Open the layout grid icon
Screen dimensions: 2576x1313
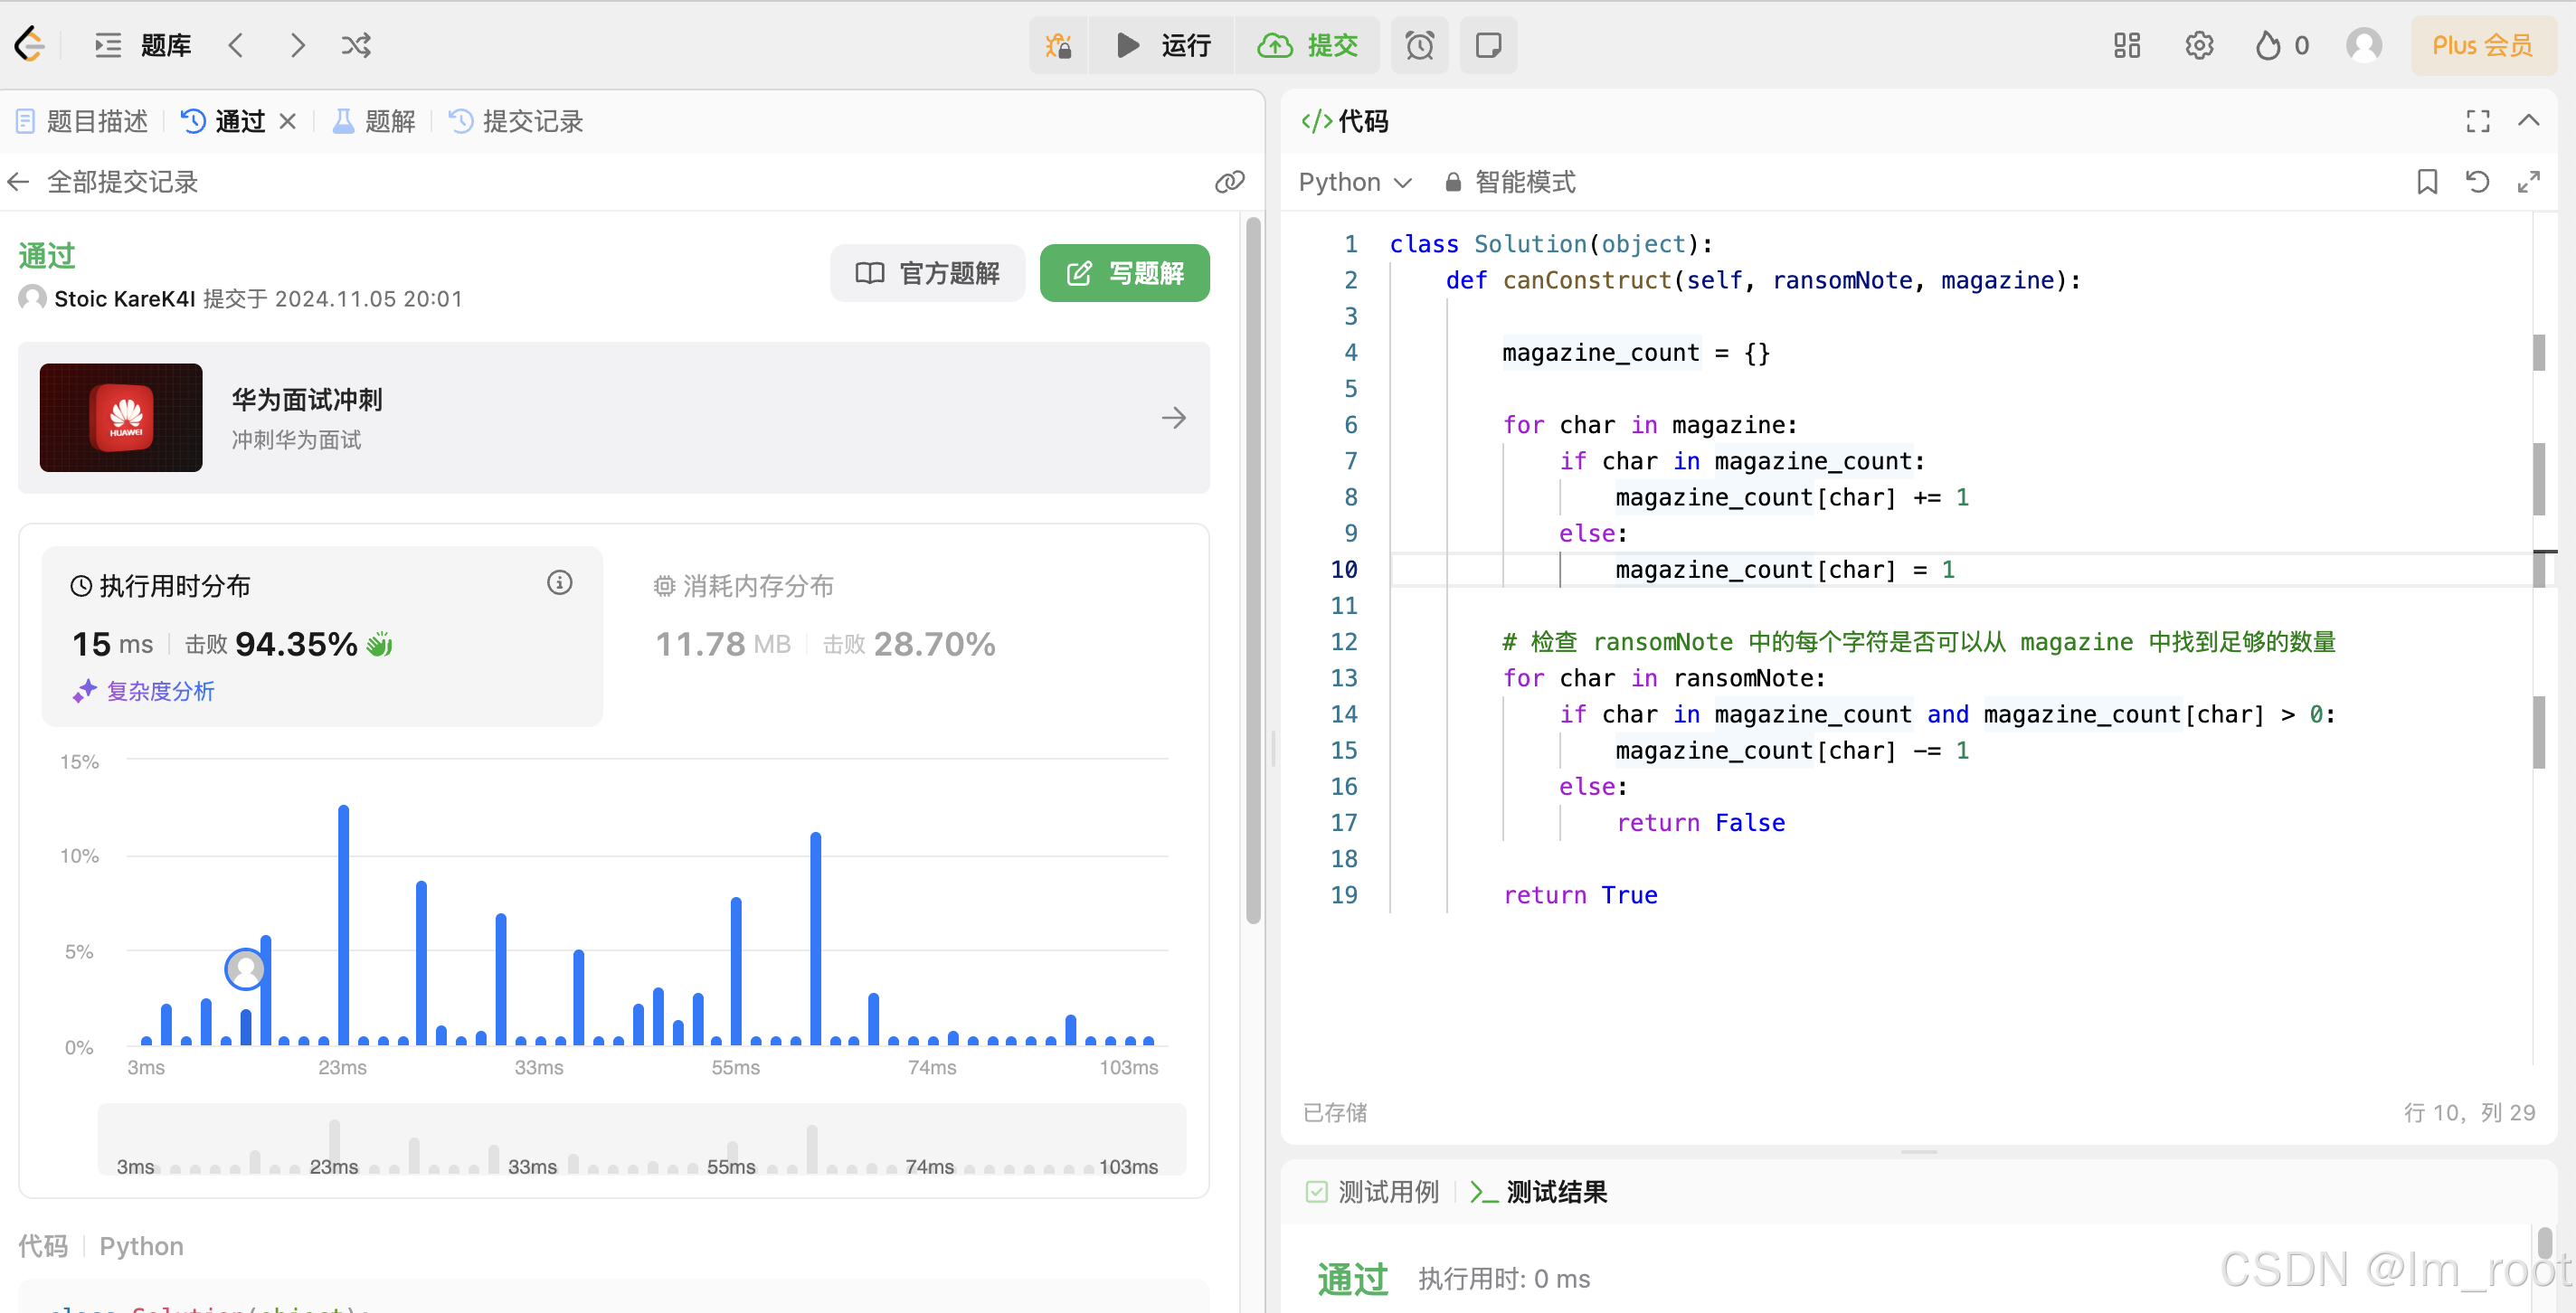(2126, 45)
